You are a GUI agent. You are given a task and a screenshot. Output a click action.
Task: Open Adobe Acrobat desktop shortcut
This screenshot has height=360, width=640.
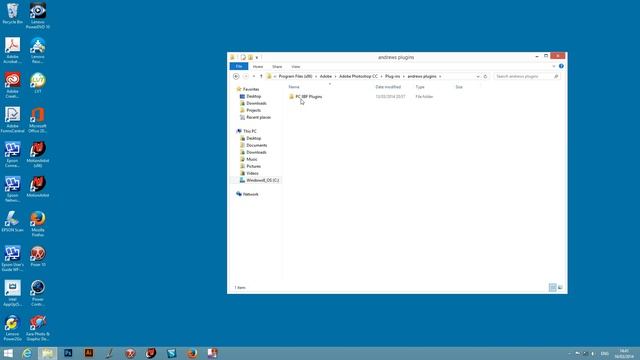(x=12, y=50)
